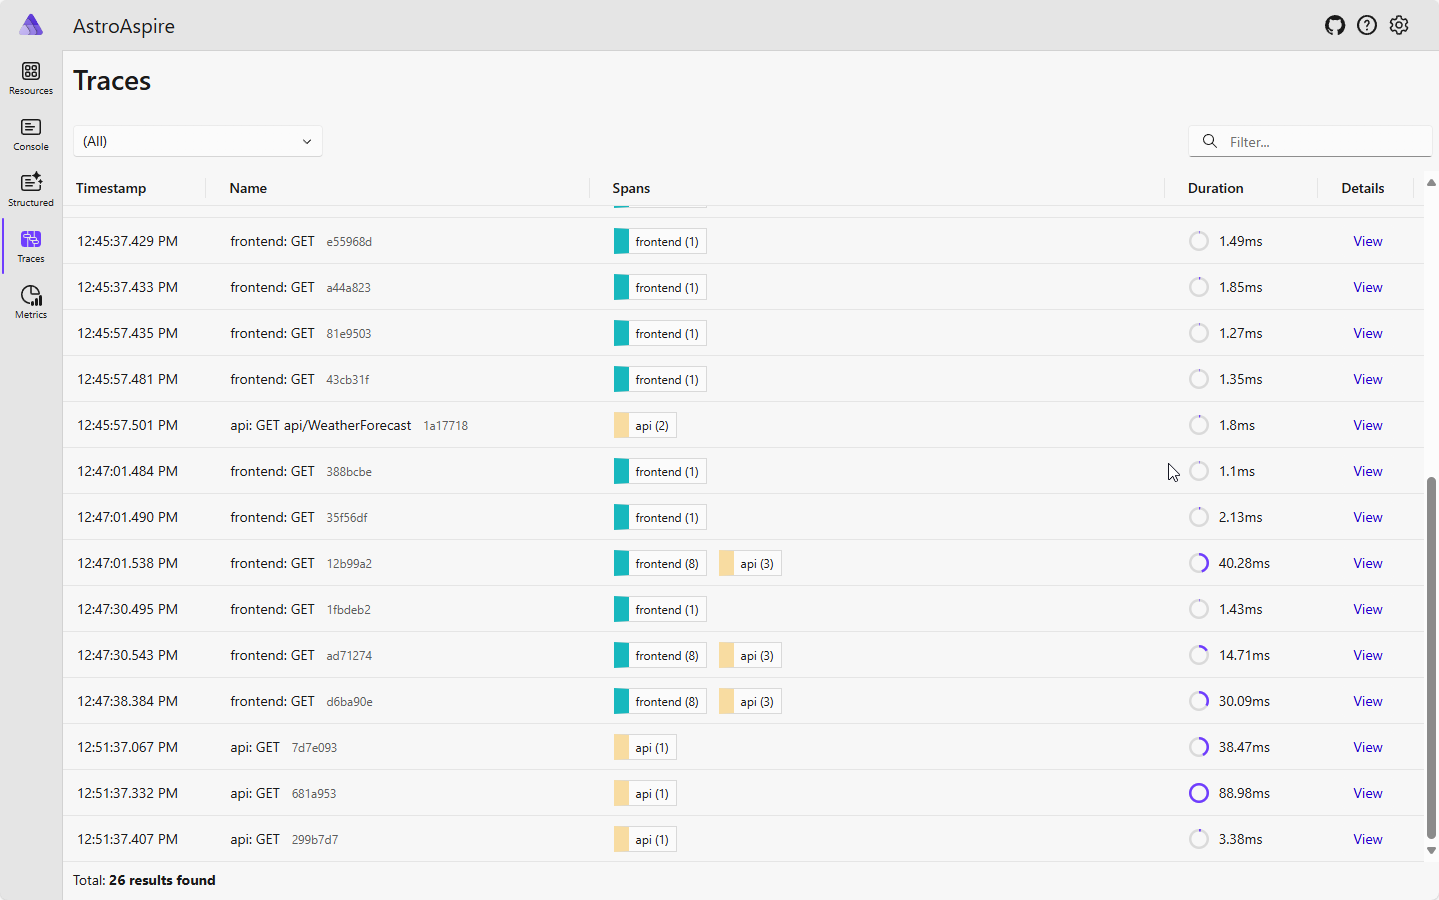The image size is (1439, 900).
Task: Click teal frontend swatch in e55968d row
Action: pos(621,241)
